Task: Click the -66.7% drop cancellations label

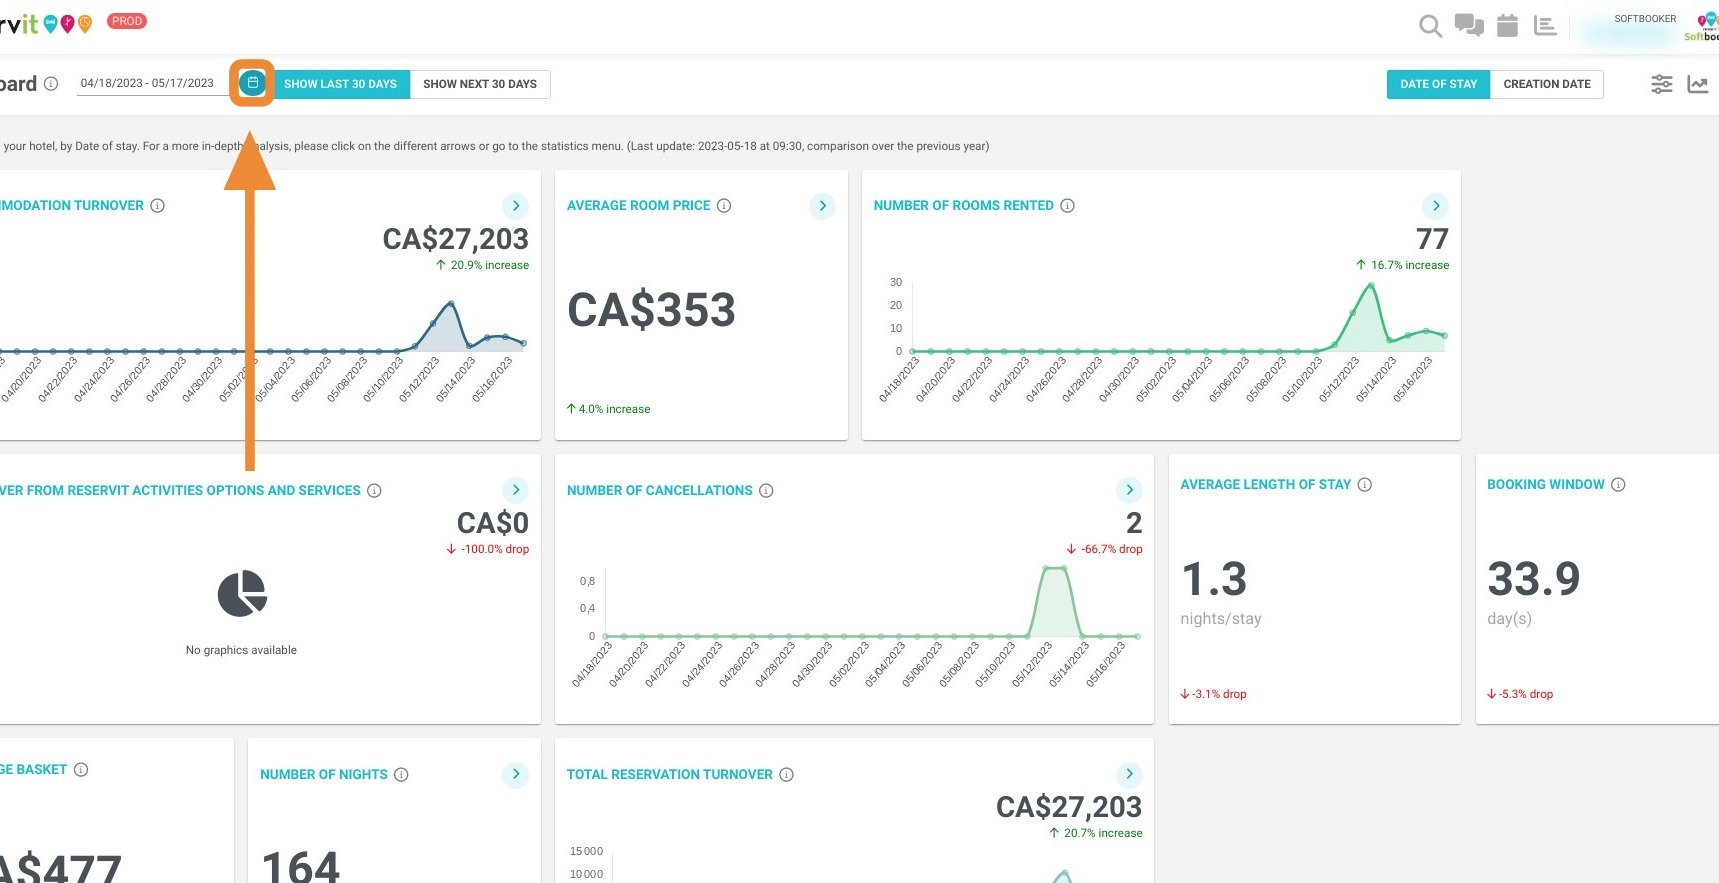Action: click(1104, 549)
